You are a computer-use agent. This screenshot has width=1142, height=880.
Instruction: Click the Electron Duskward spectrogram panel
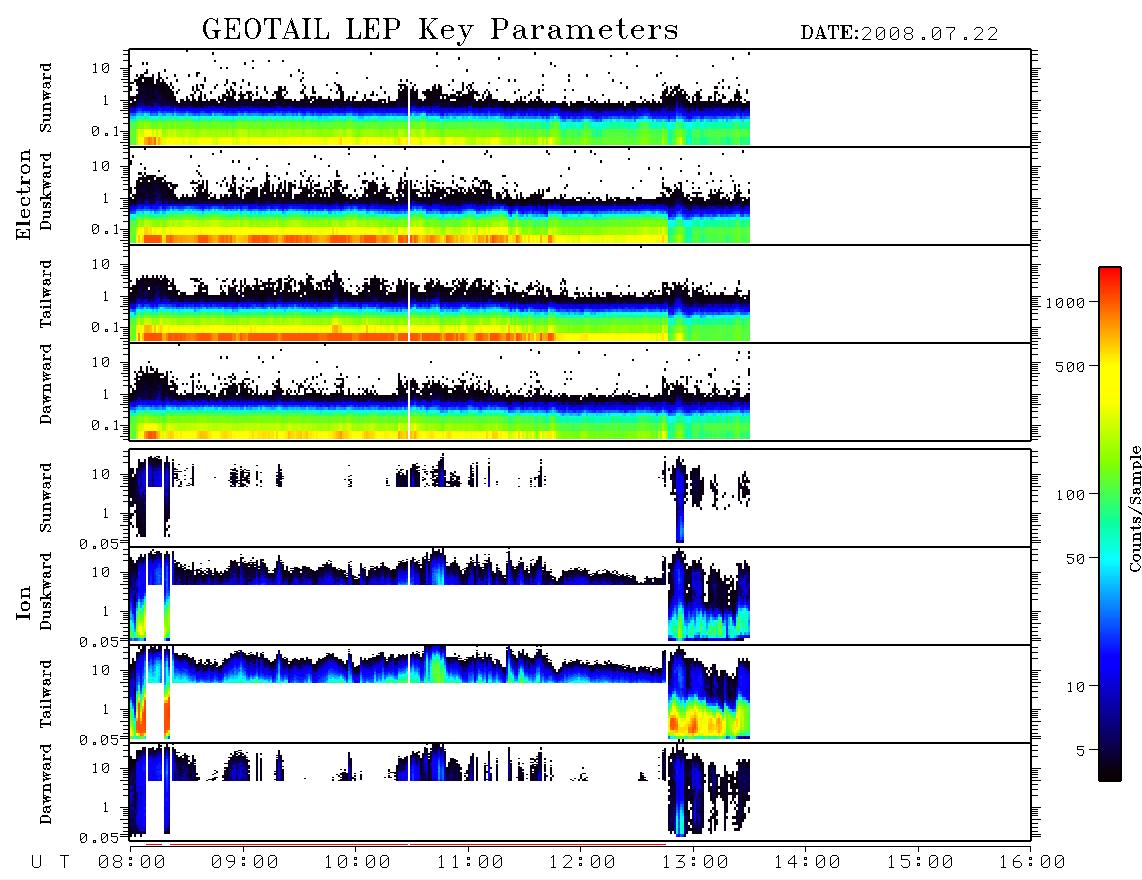pos(580,195)
